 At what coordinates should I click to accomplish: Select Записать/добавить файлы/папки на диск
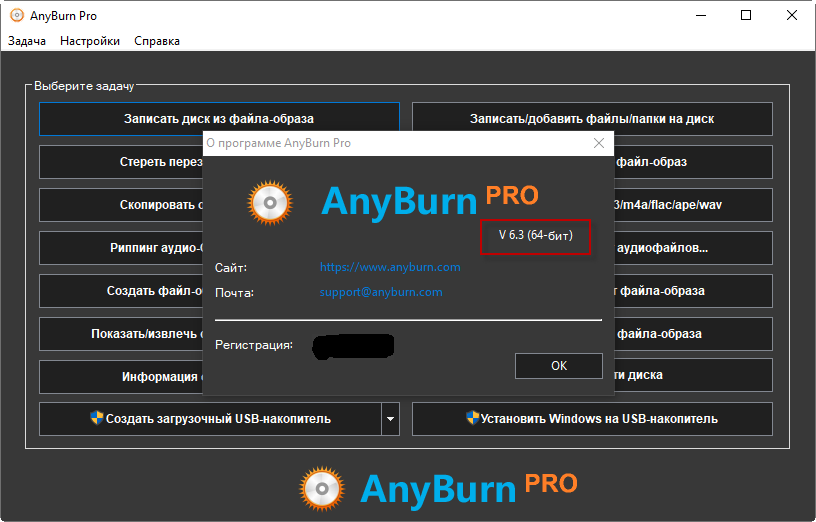(592, 119)
